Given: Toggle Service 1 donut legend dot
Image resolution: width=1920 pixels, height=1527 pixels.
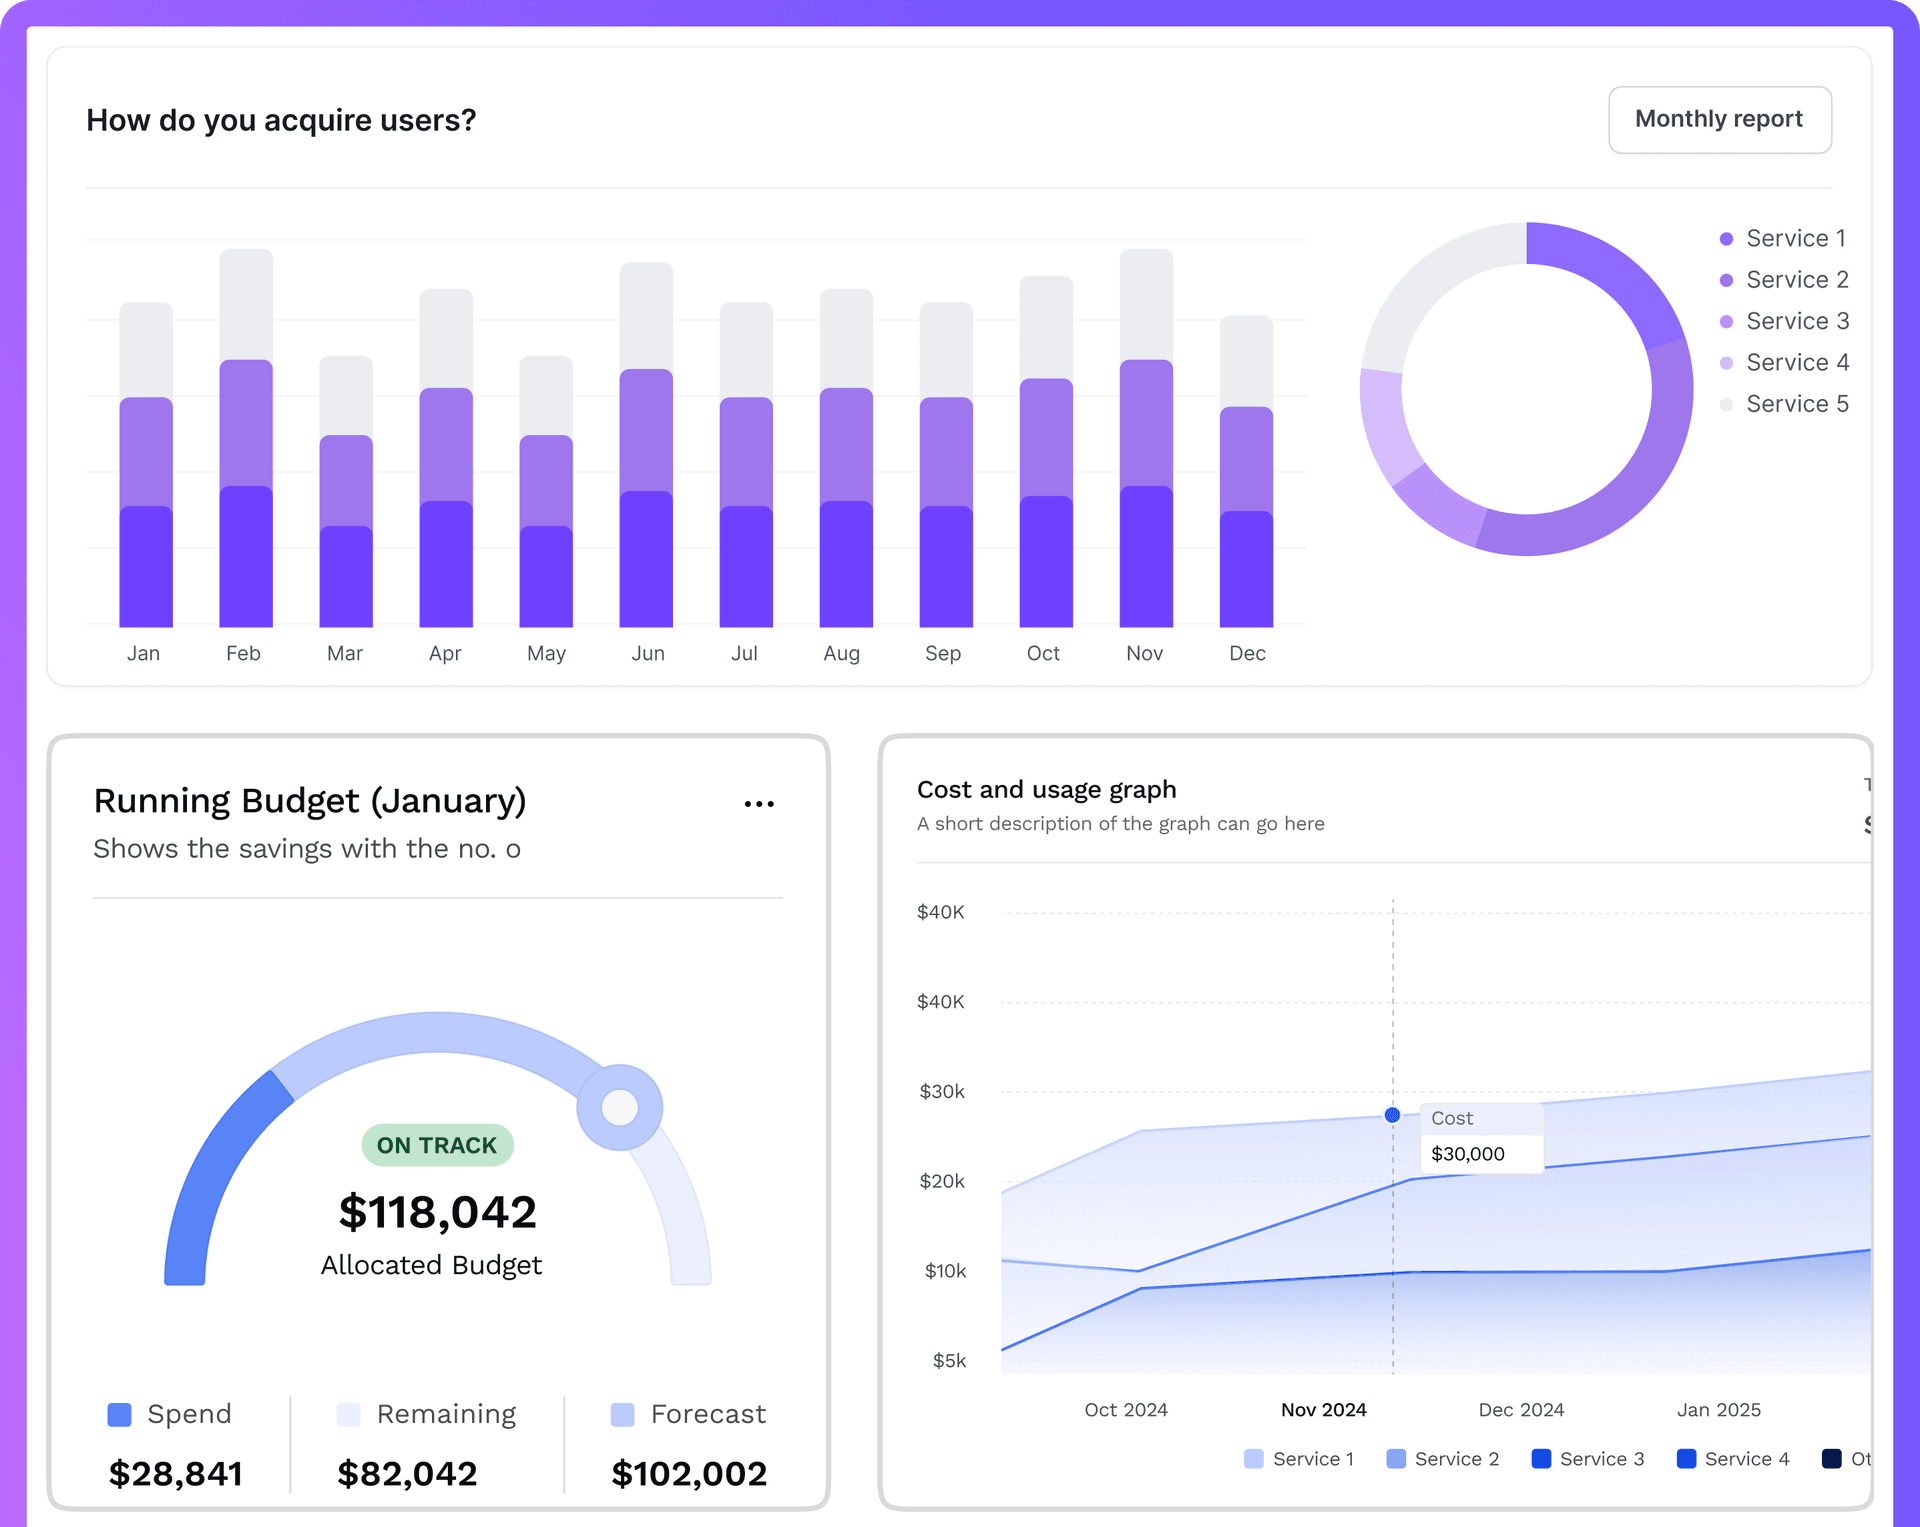Looking at the screenshot, I should point(1726,239).
